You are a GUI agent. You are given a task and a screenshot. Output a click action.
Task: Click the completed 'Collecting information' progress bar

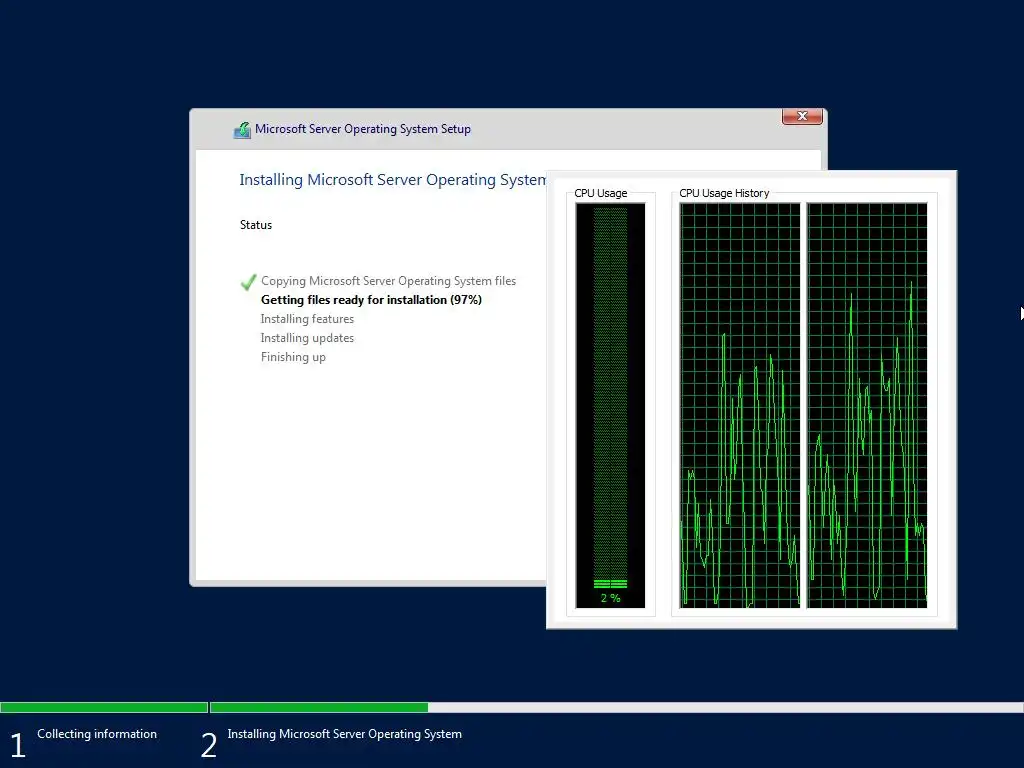104,707
